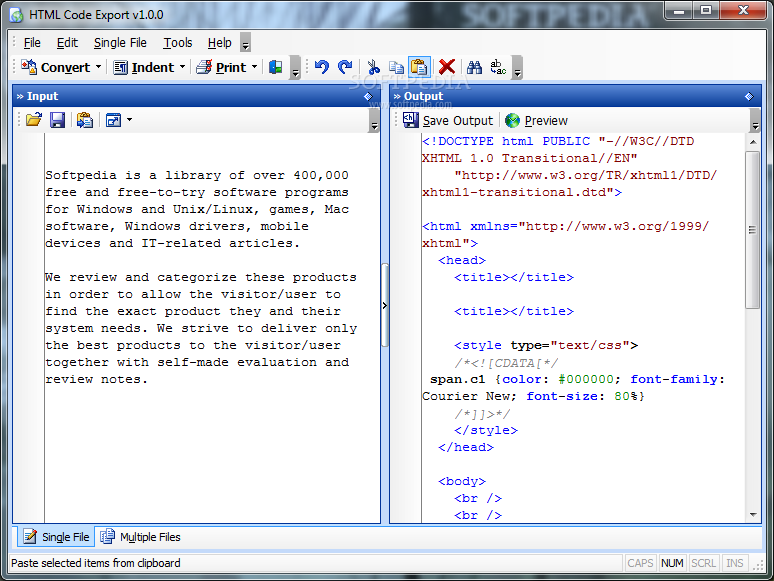
Task: Click the Convert toolbar button
Action: (x=55, y=67)
